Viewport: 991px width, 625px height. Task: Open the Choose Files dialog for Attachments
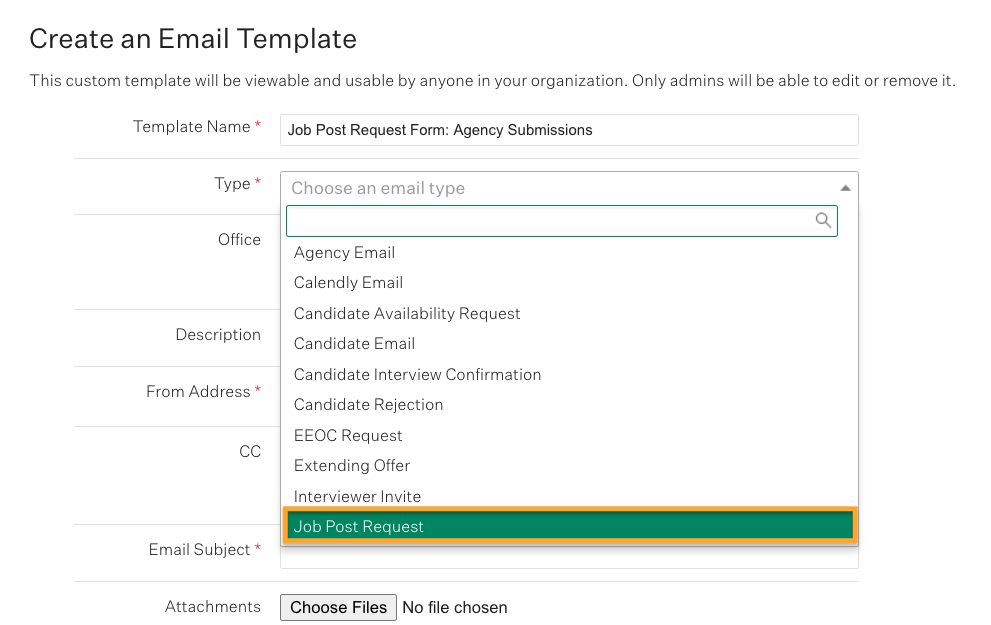point(337,607)
